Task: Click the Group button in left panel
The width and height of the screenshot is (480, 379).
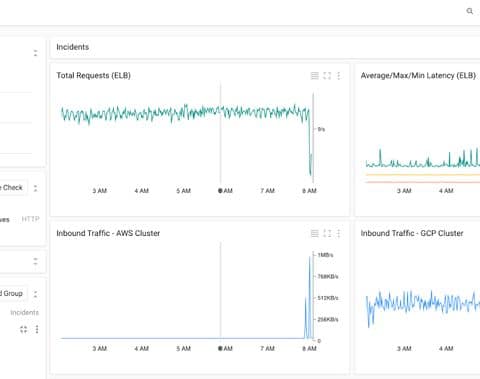Action: point(14,293)
